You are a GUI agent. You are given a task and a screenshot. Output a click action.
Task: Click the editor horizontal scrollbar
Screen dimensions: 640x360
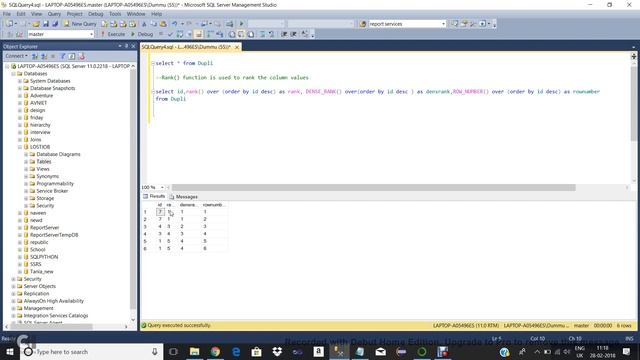(x=373, y=188)
